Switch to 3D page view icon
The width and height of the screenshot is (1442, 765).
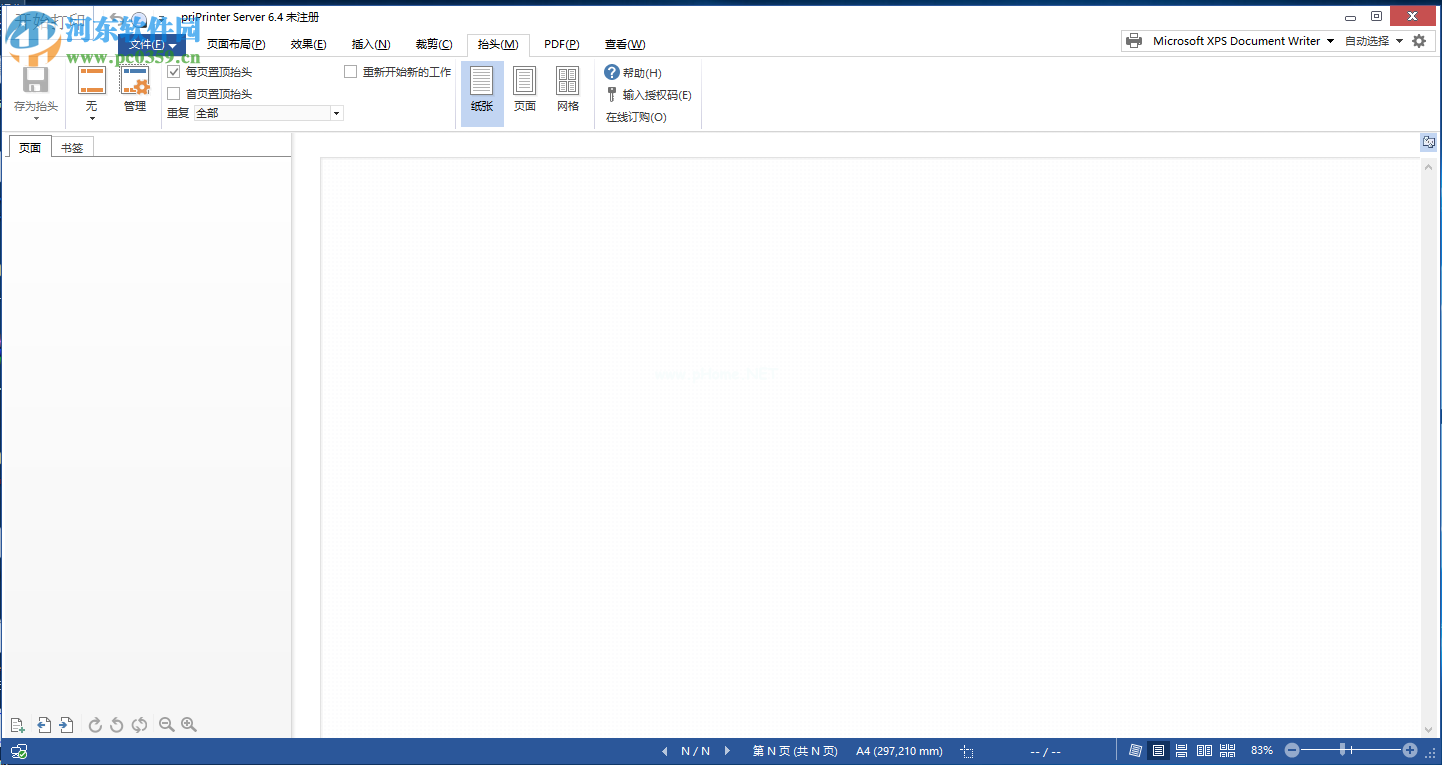tap(1135, 751)
